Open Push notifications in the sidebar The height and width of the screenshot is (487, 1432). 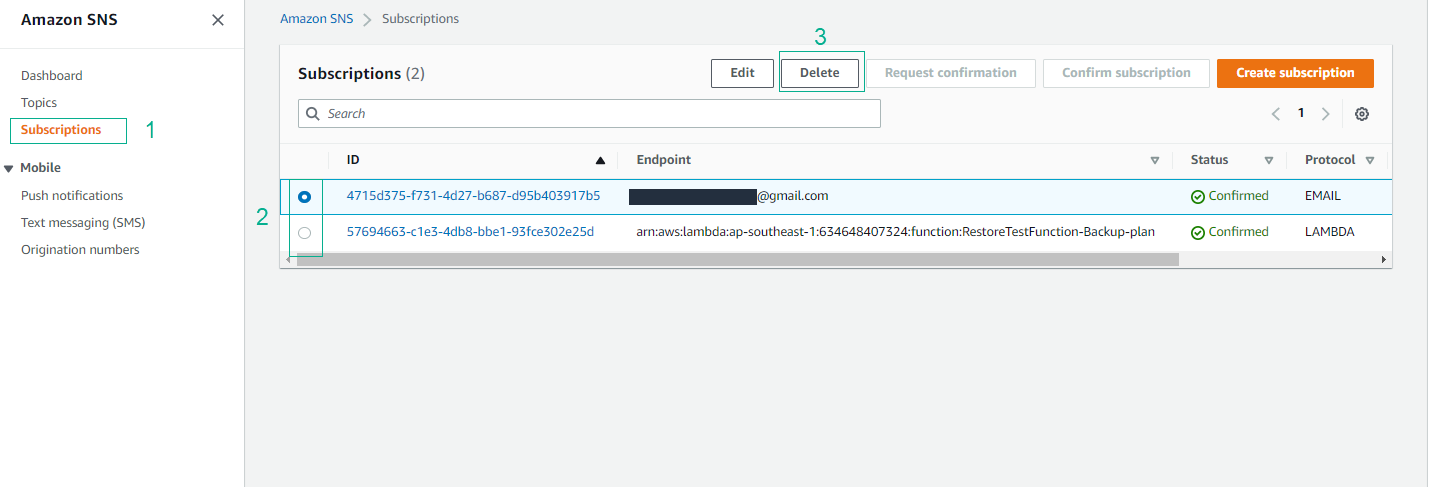tap(72, 196)
